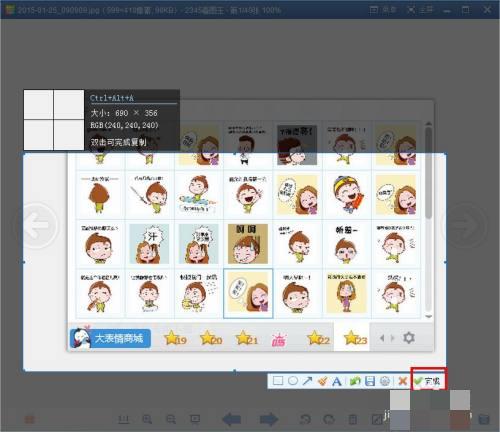500x432 pixels.
Task: Click the zoom out magnifier icon
Action: point(171,419)
